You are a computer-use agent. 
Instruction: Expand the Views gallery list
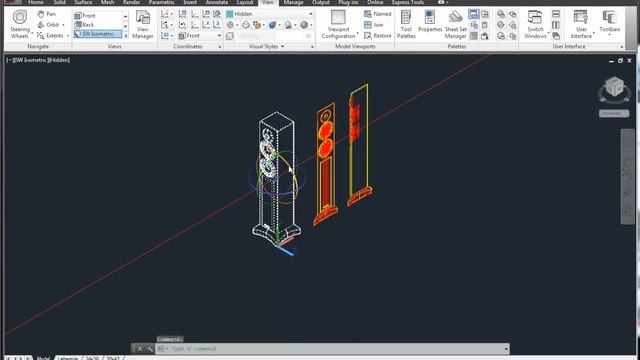pos(125,36)
